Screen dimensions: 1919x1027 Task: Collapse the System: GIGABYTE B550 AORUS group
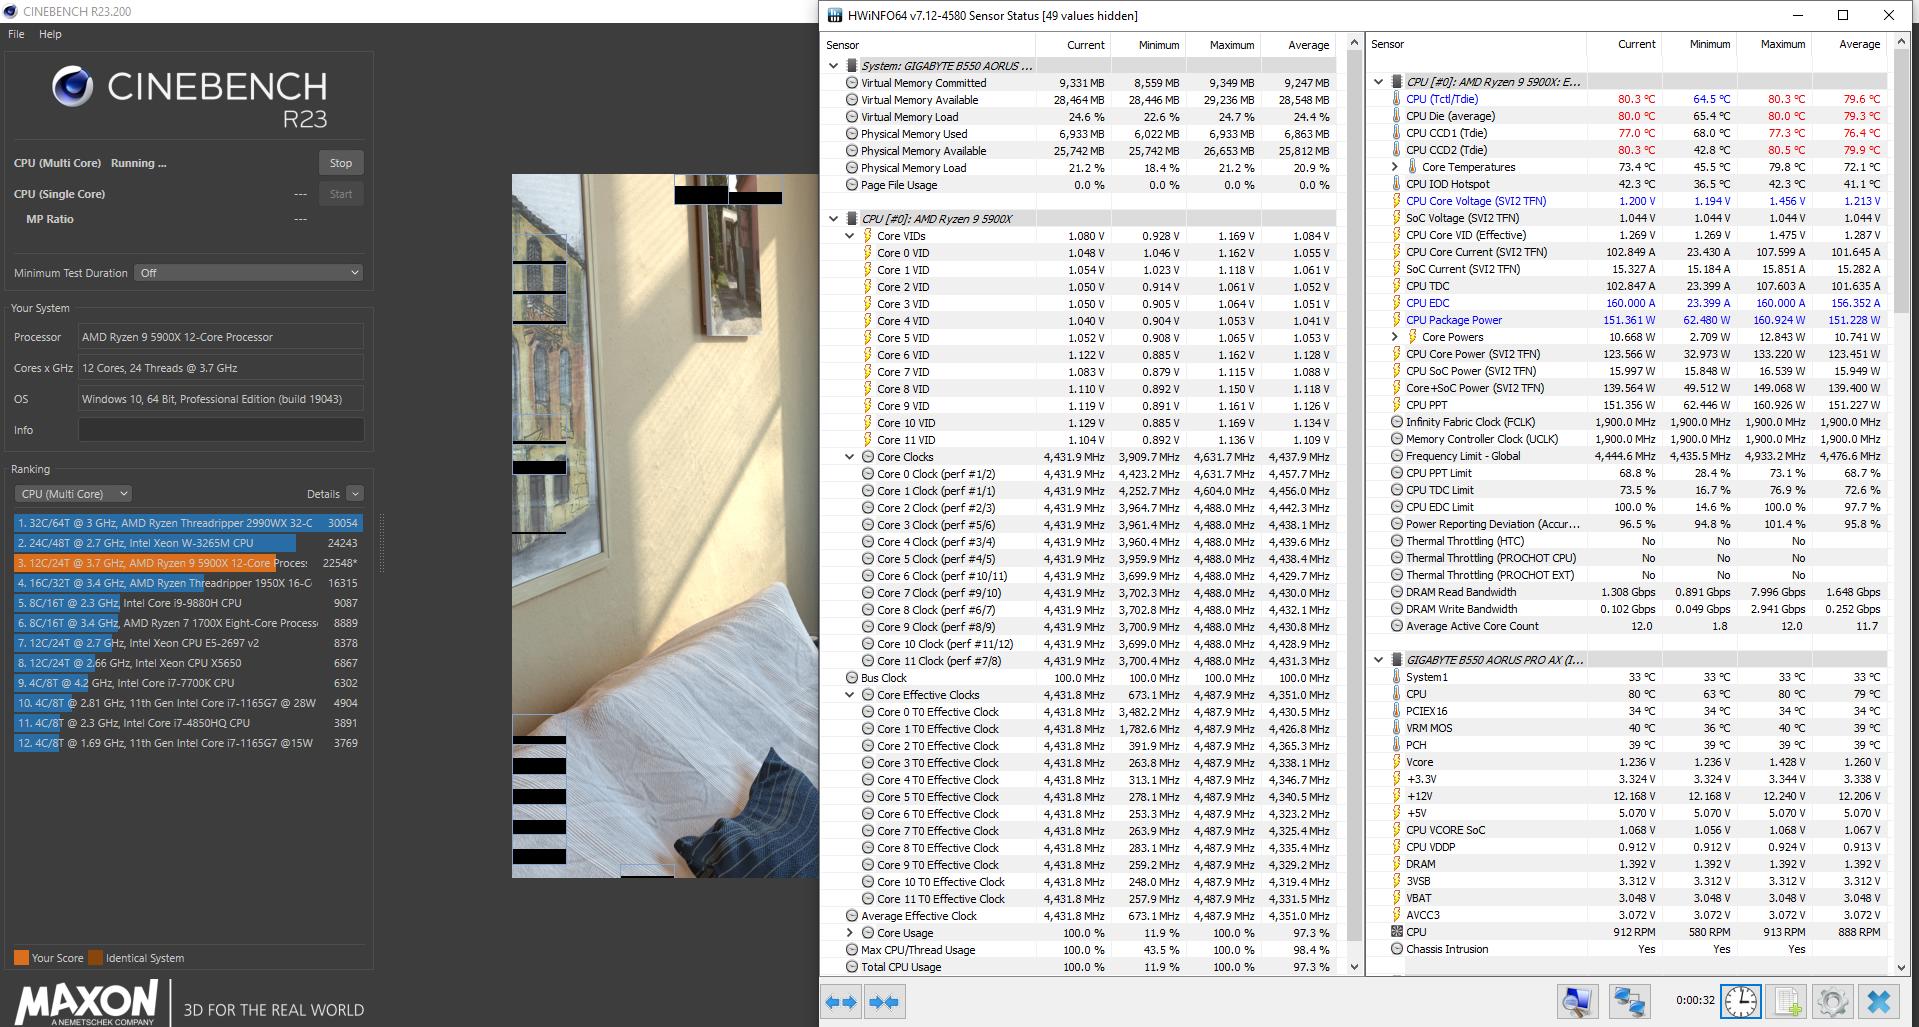pyautogui.click(x=833, y=66)
